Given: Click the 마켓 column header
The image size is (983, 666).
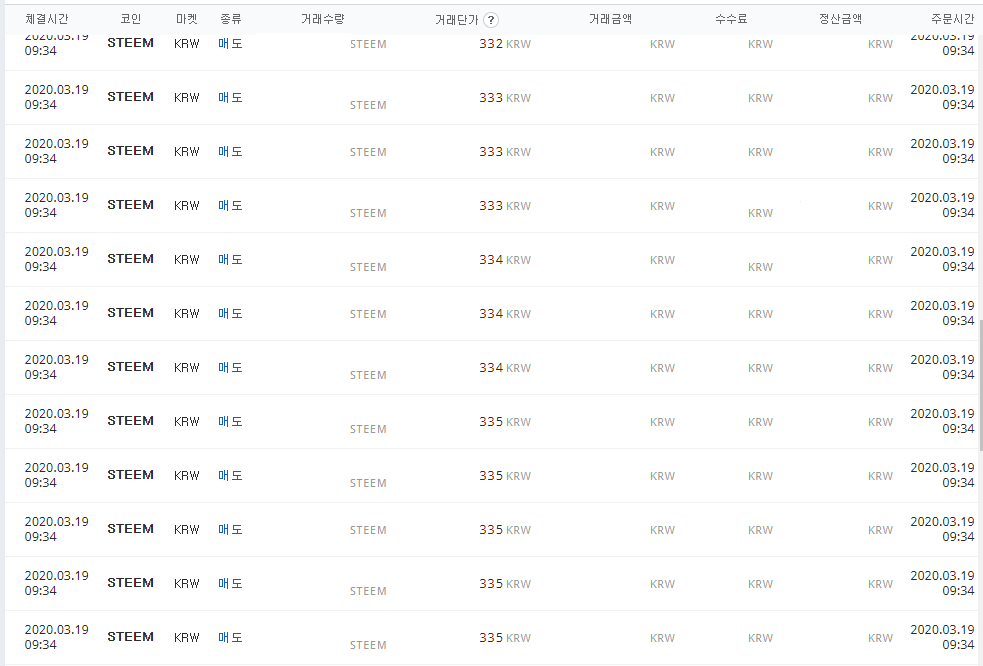Looking at the screenshot, I should (x=187, y=19).
